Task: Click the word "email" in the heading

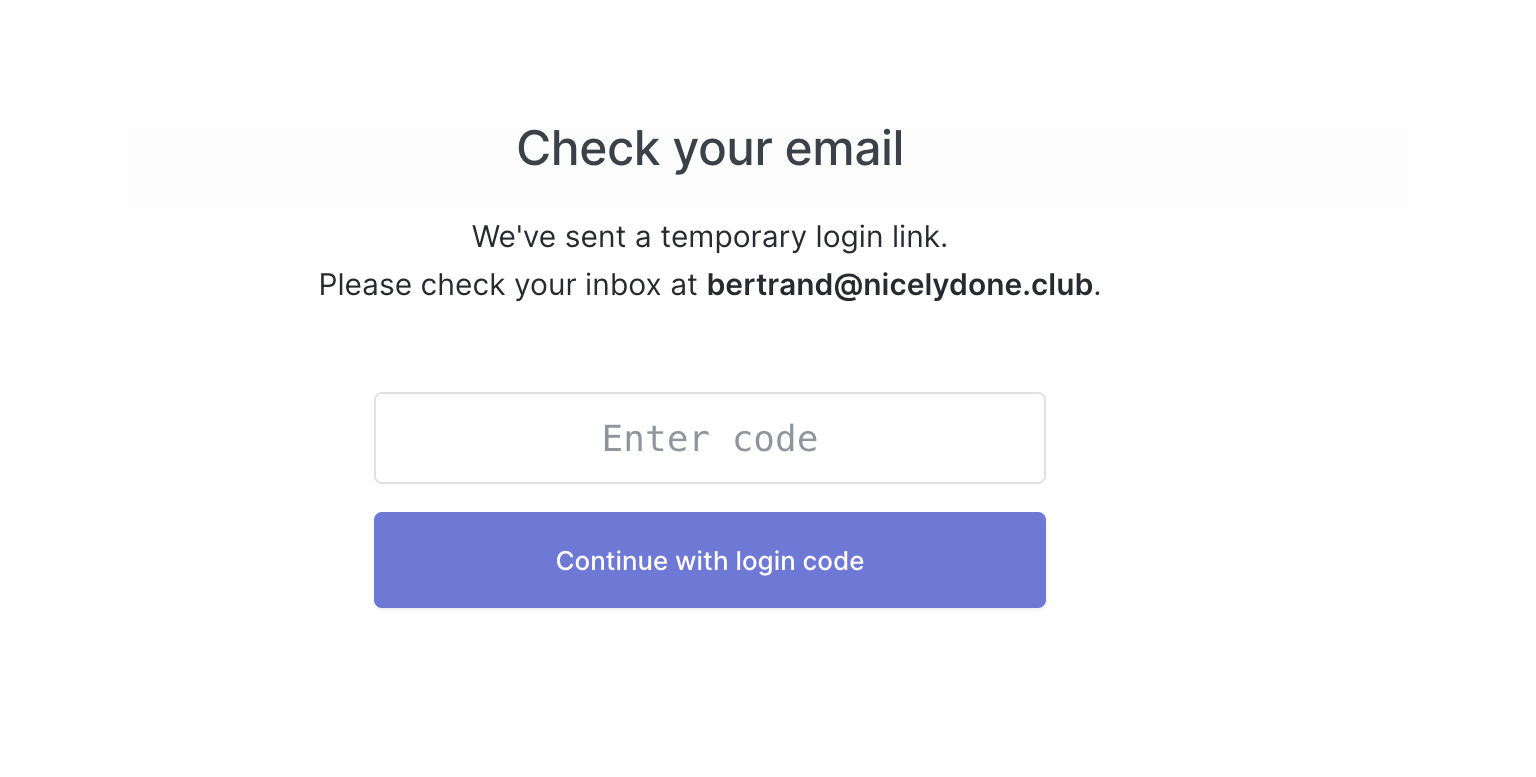Action: pyautogui.click(x=844, y=149)
